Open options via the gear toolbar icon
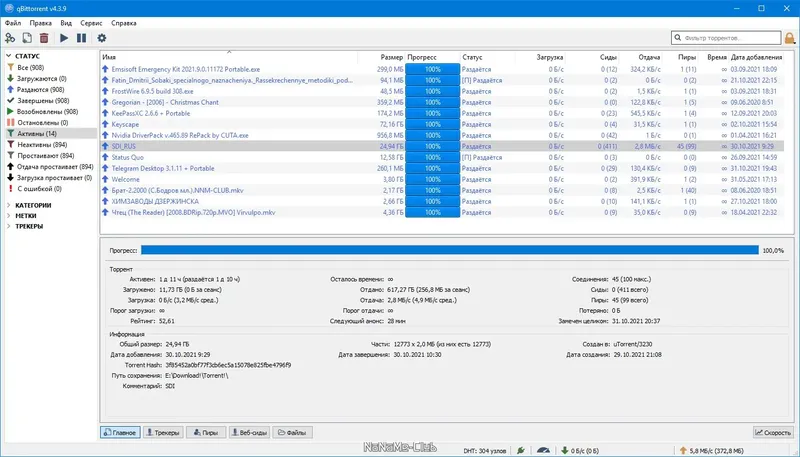Viewport: 800px width, 457px height. coord(102,38)
